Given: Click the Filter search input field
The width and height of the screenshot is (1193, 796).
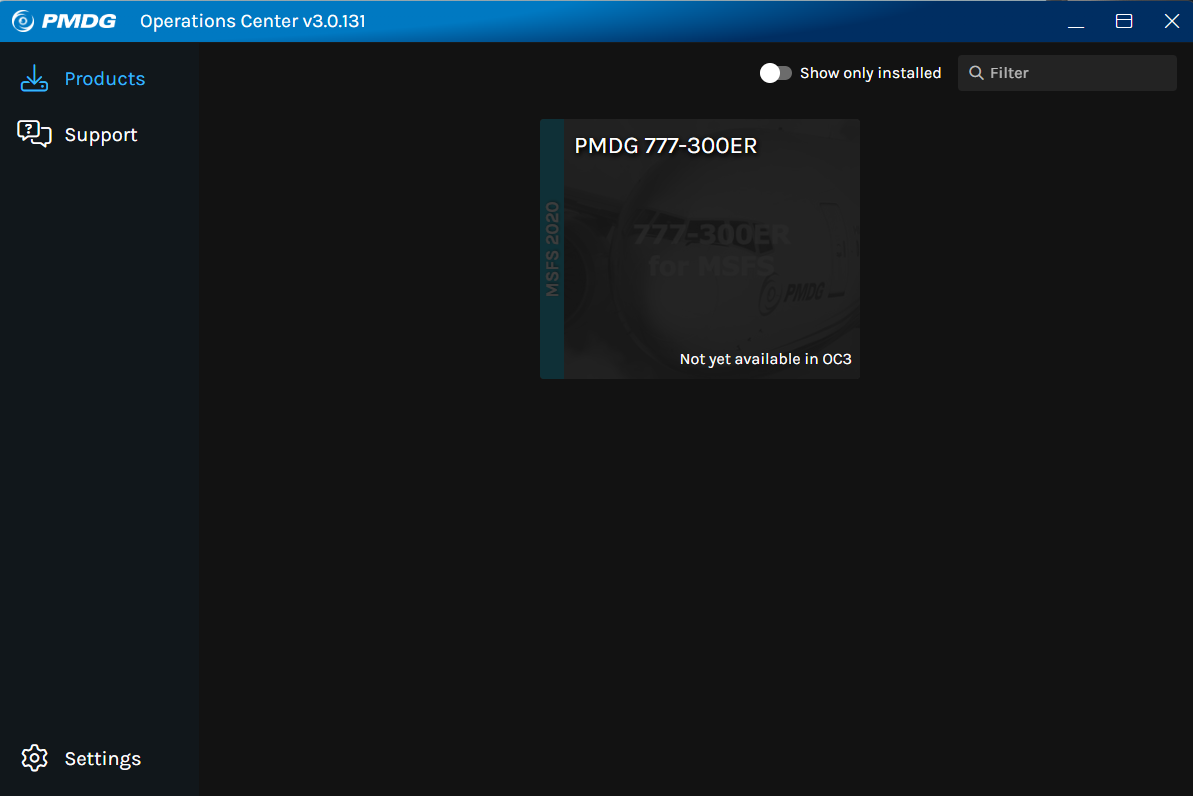Looking at the screenshot, I should click(1060, 72).
